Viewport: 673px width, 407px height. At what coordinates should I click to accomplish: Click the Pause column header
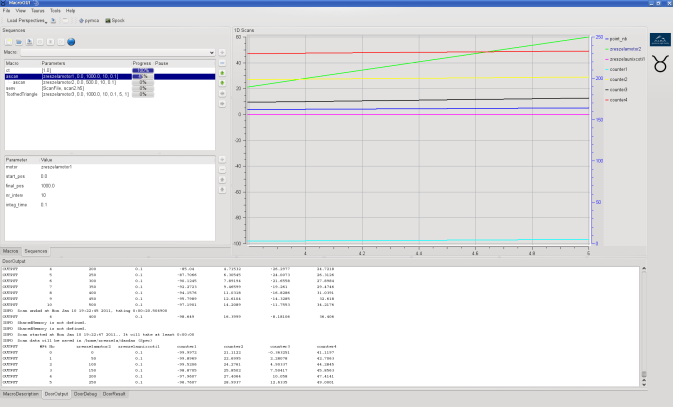coord(184,63)
